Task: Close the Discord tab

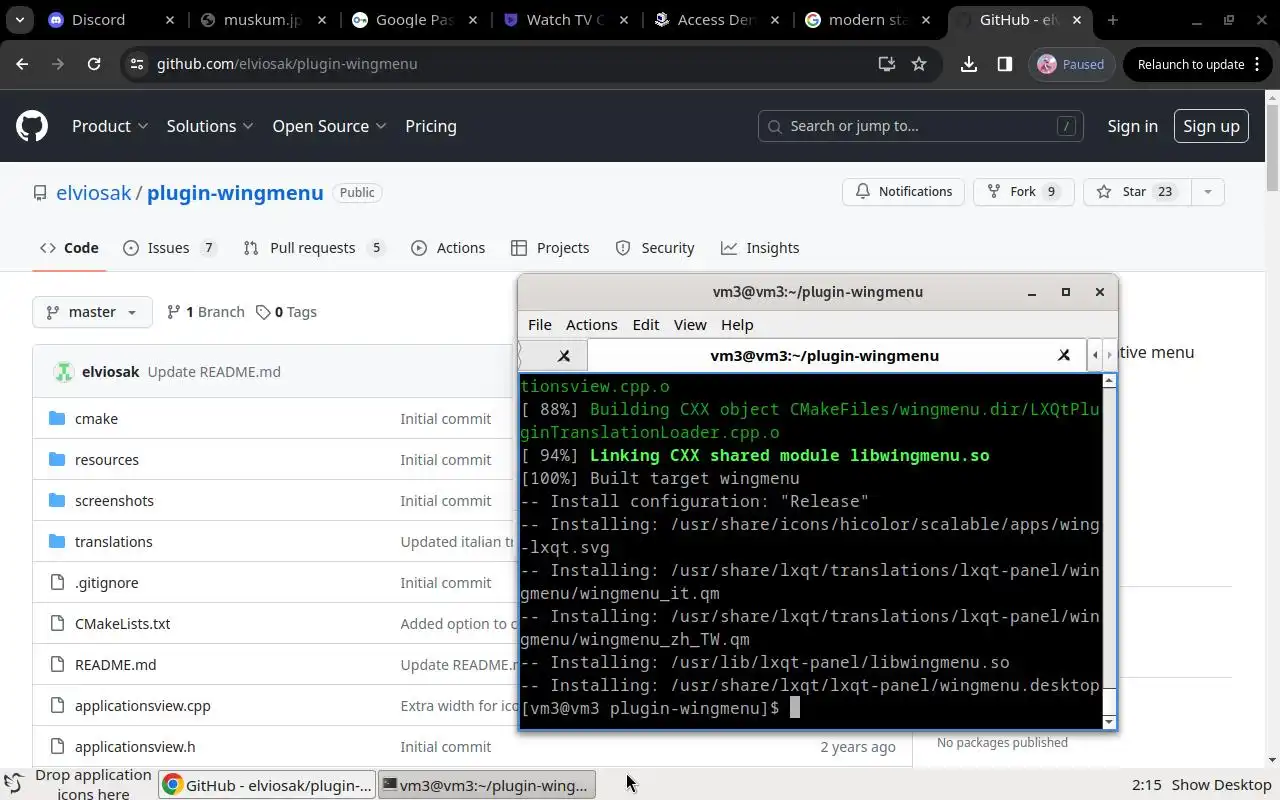Action: click(x=169, y=20)
